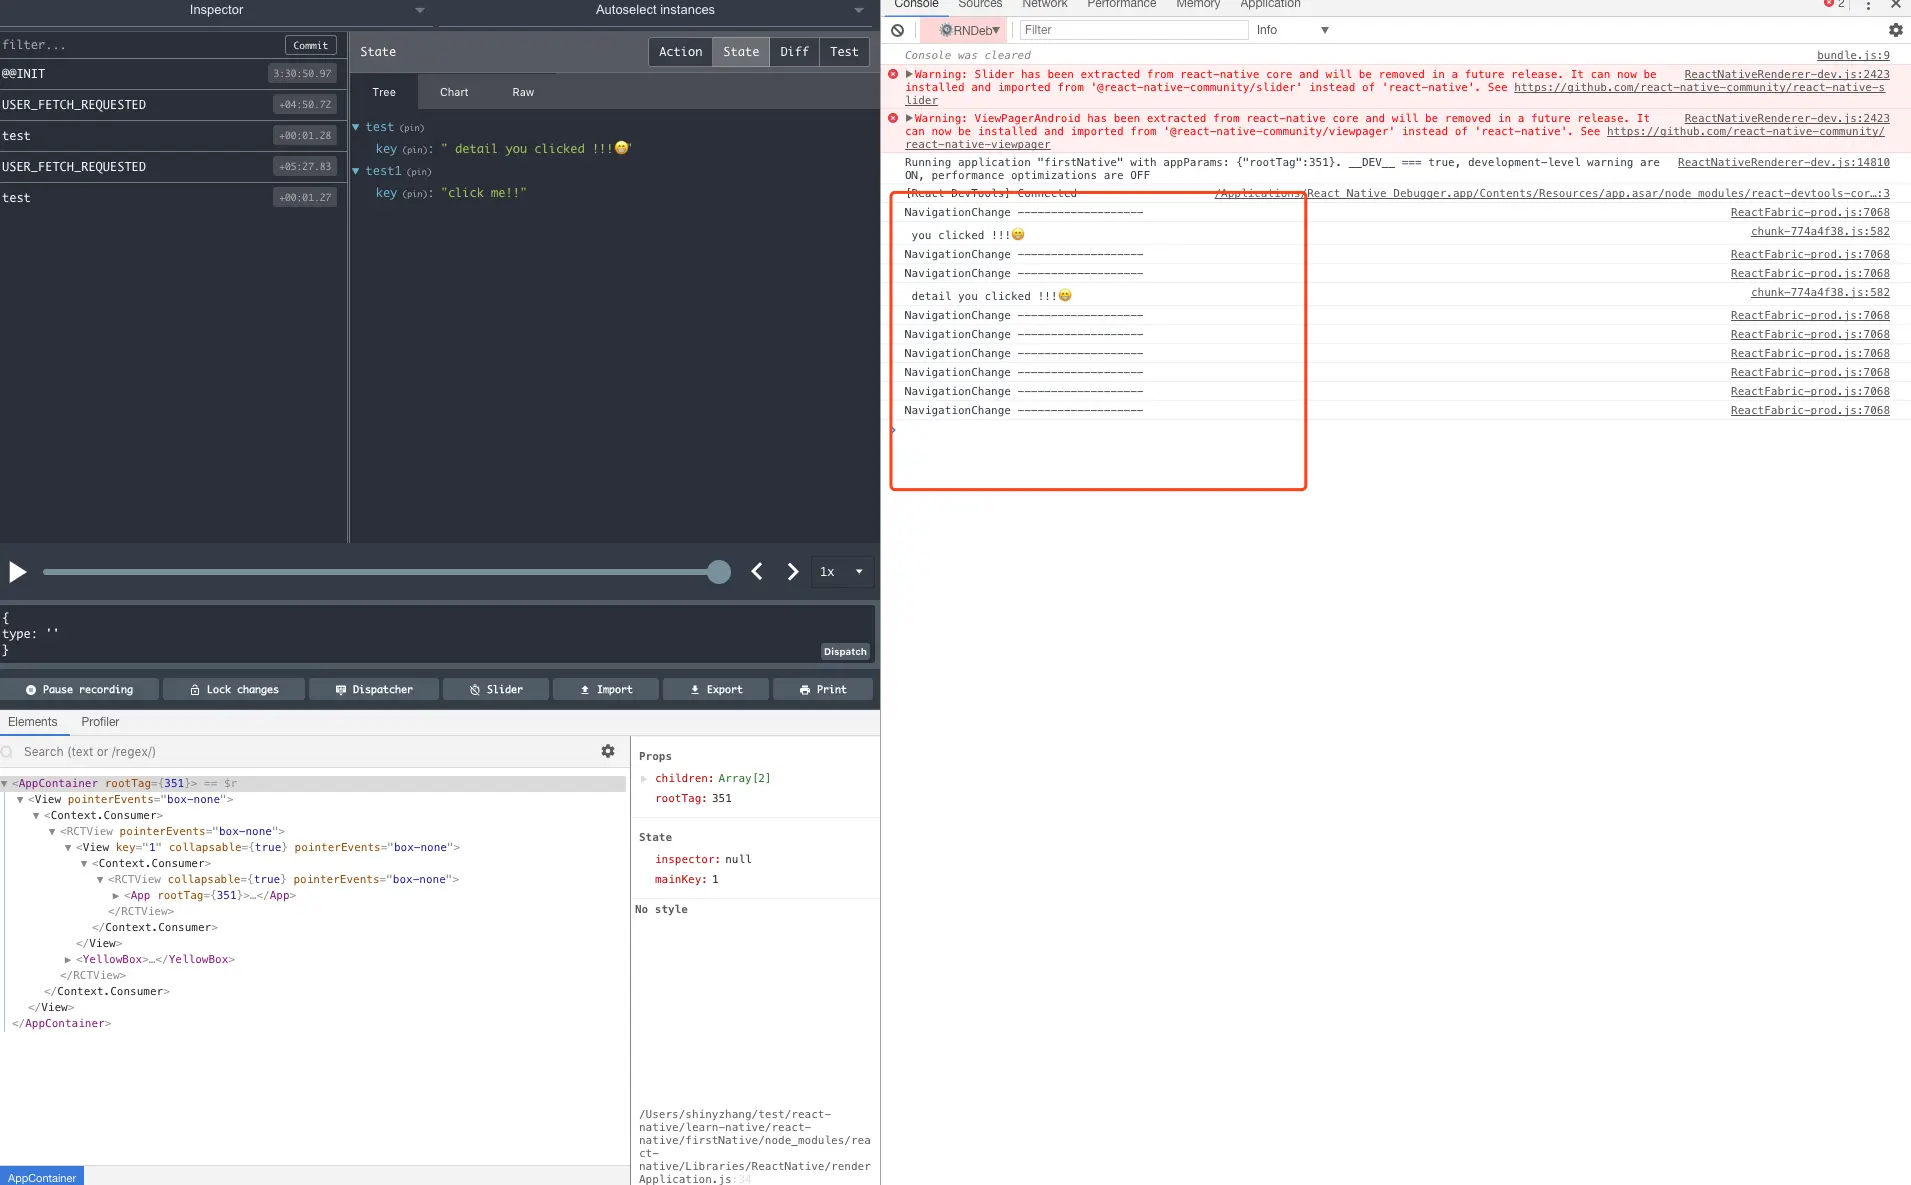Toggle the Dispatcher panel
Image resolution: width=1911 pixels, height=1185 pixels.
tap(374, 690)
